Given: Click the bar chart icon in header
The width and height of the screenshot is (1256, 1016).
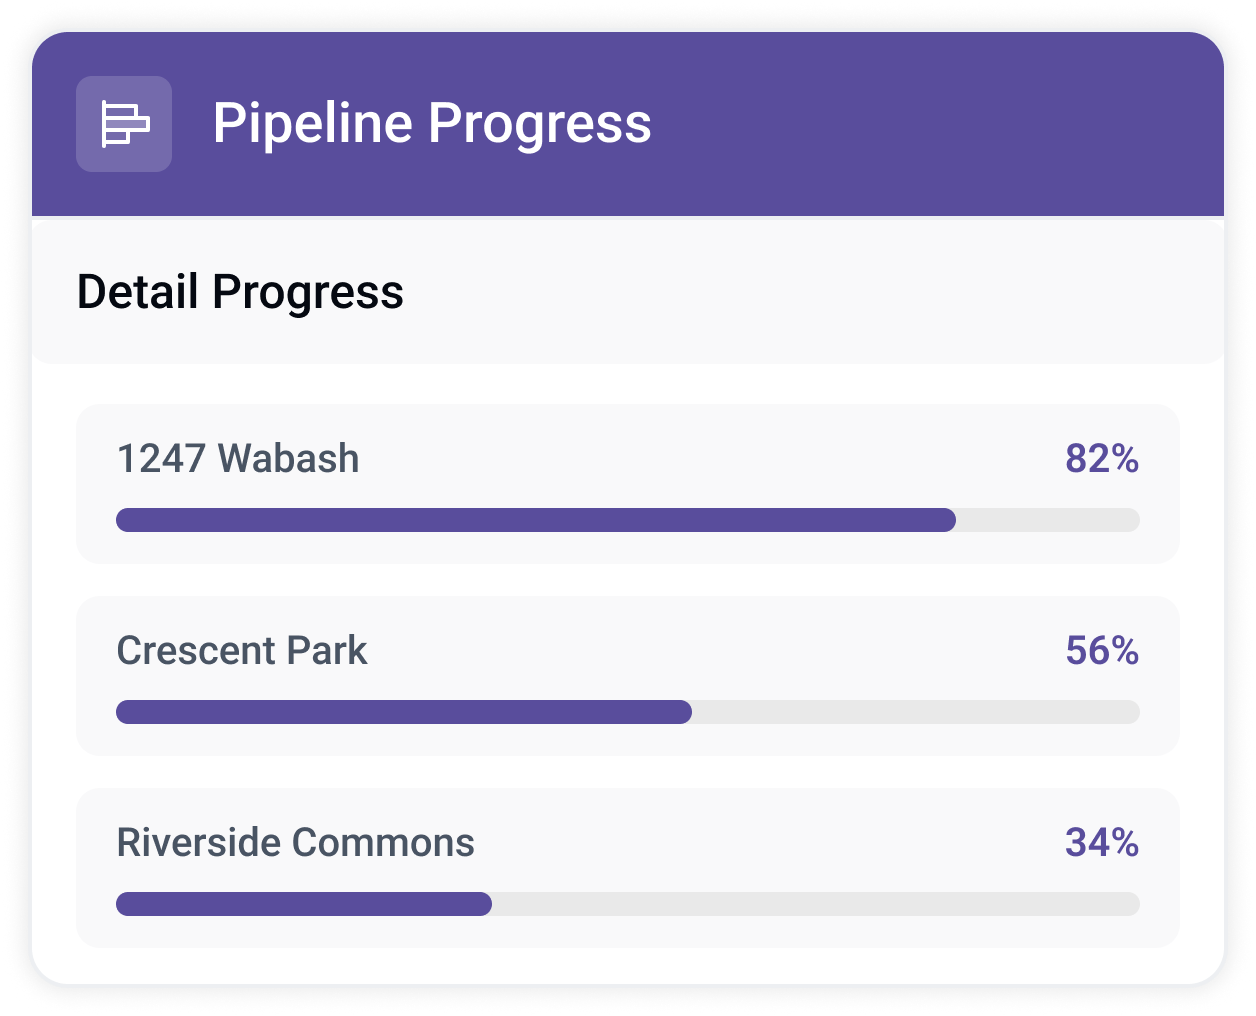Looking at the screenshot, I should (124, 124).
